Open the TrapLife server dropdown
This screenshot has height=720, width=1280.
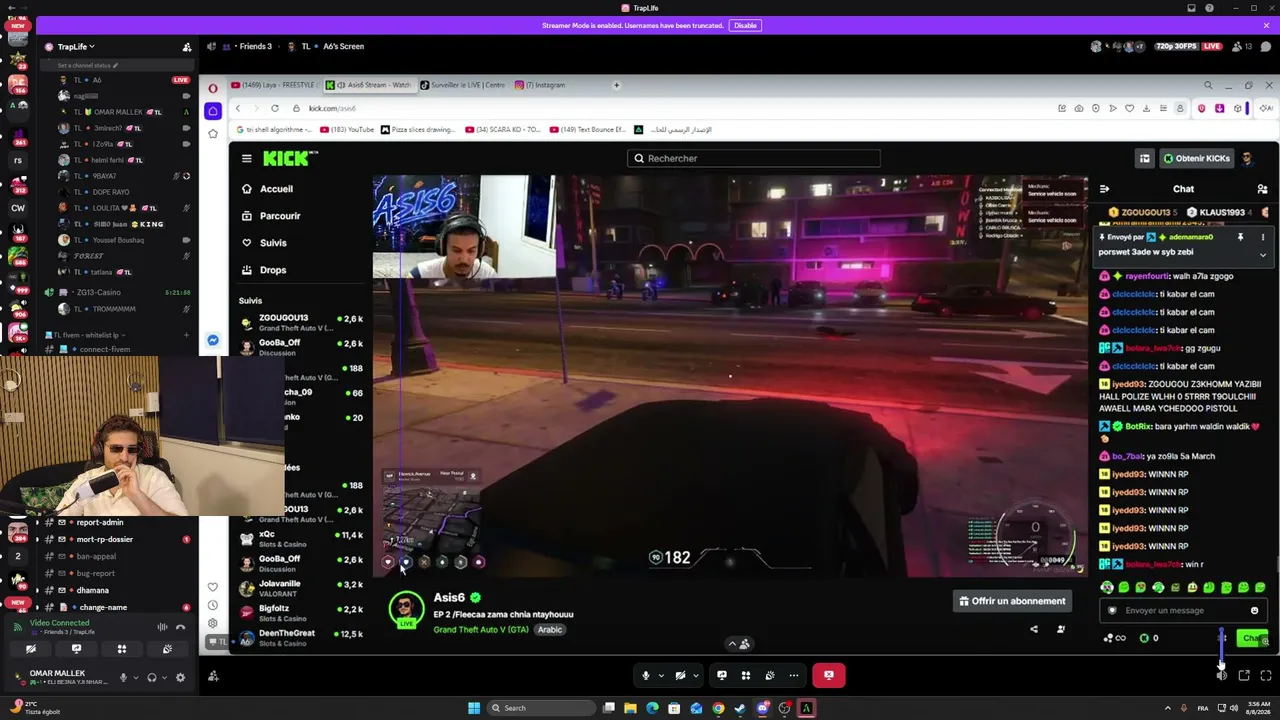[x=75, y=47]
